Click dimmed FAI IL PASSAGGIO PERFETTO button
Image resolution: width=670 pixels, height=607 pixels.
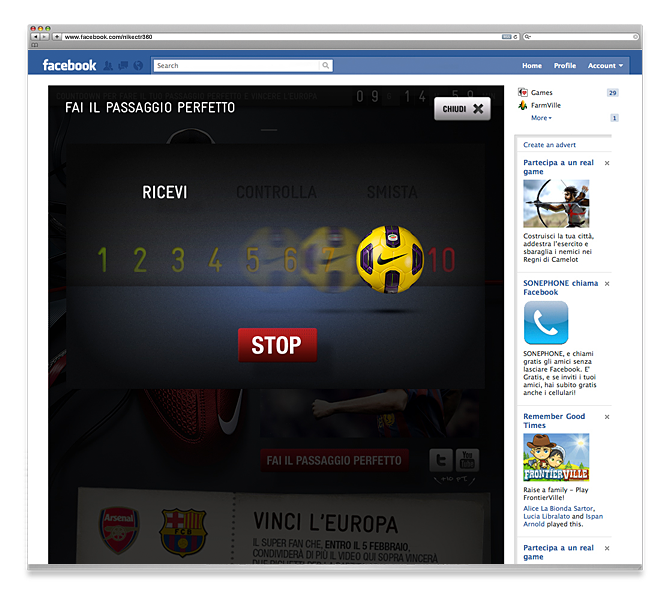334,460
